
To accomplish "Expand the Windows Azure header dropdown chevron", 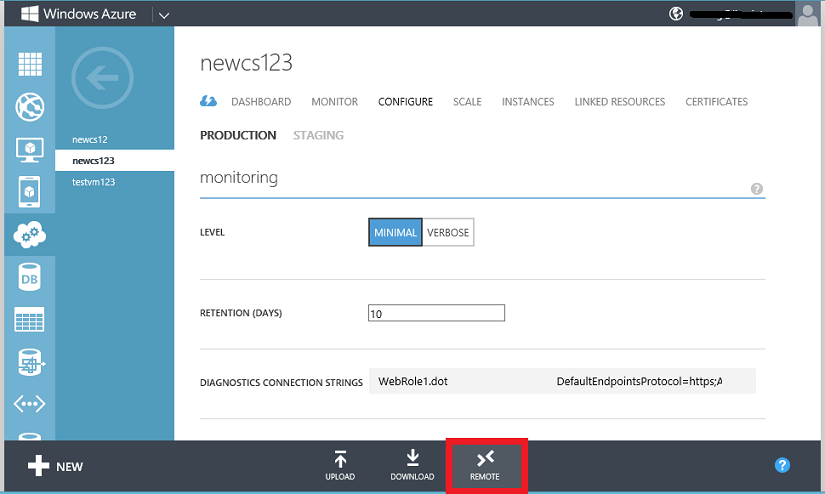I will point(164,15).
